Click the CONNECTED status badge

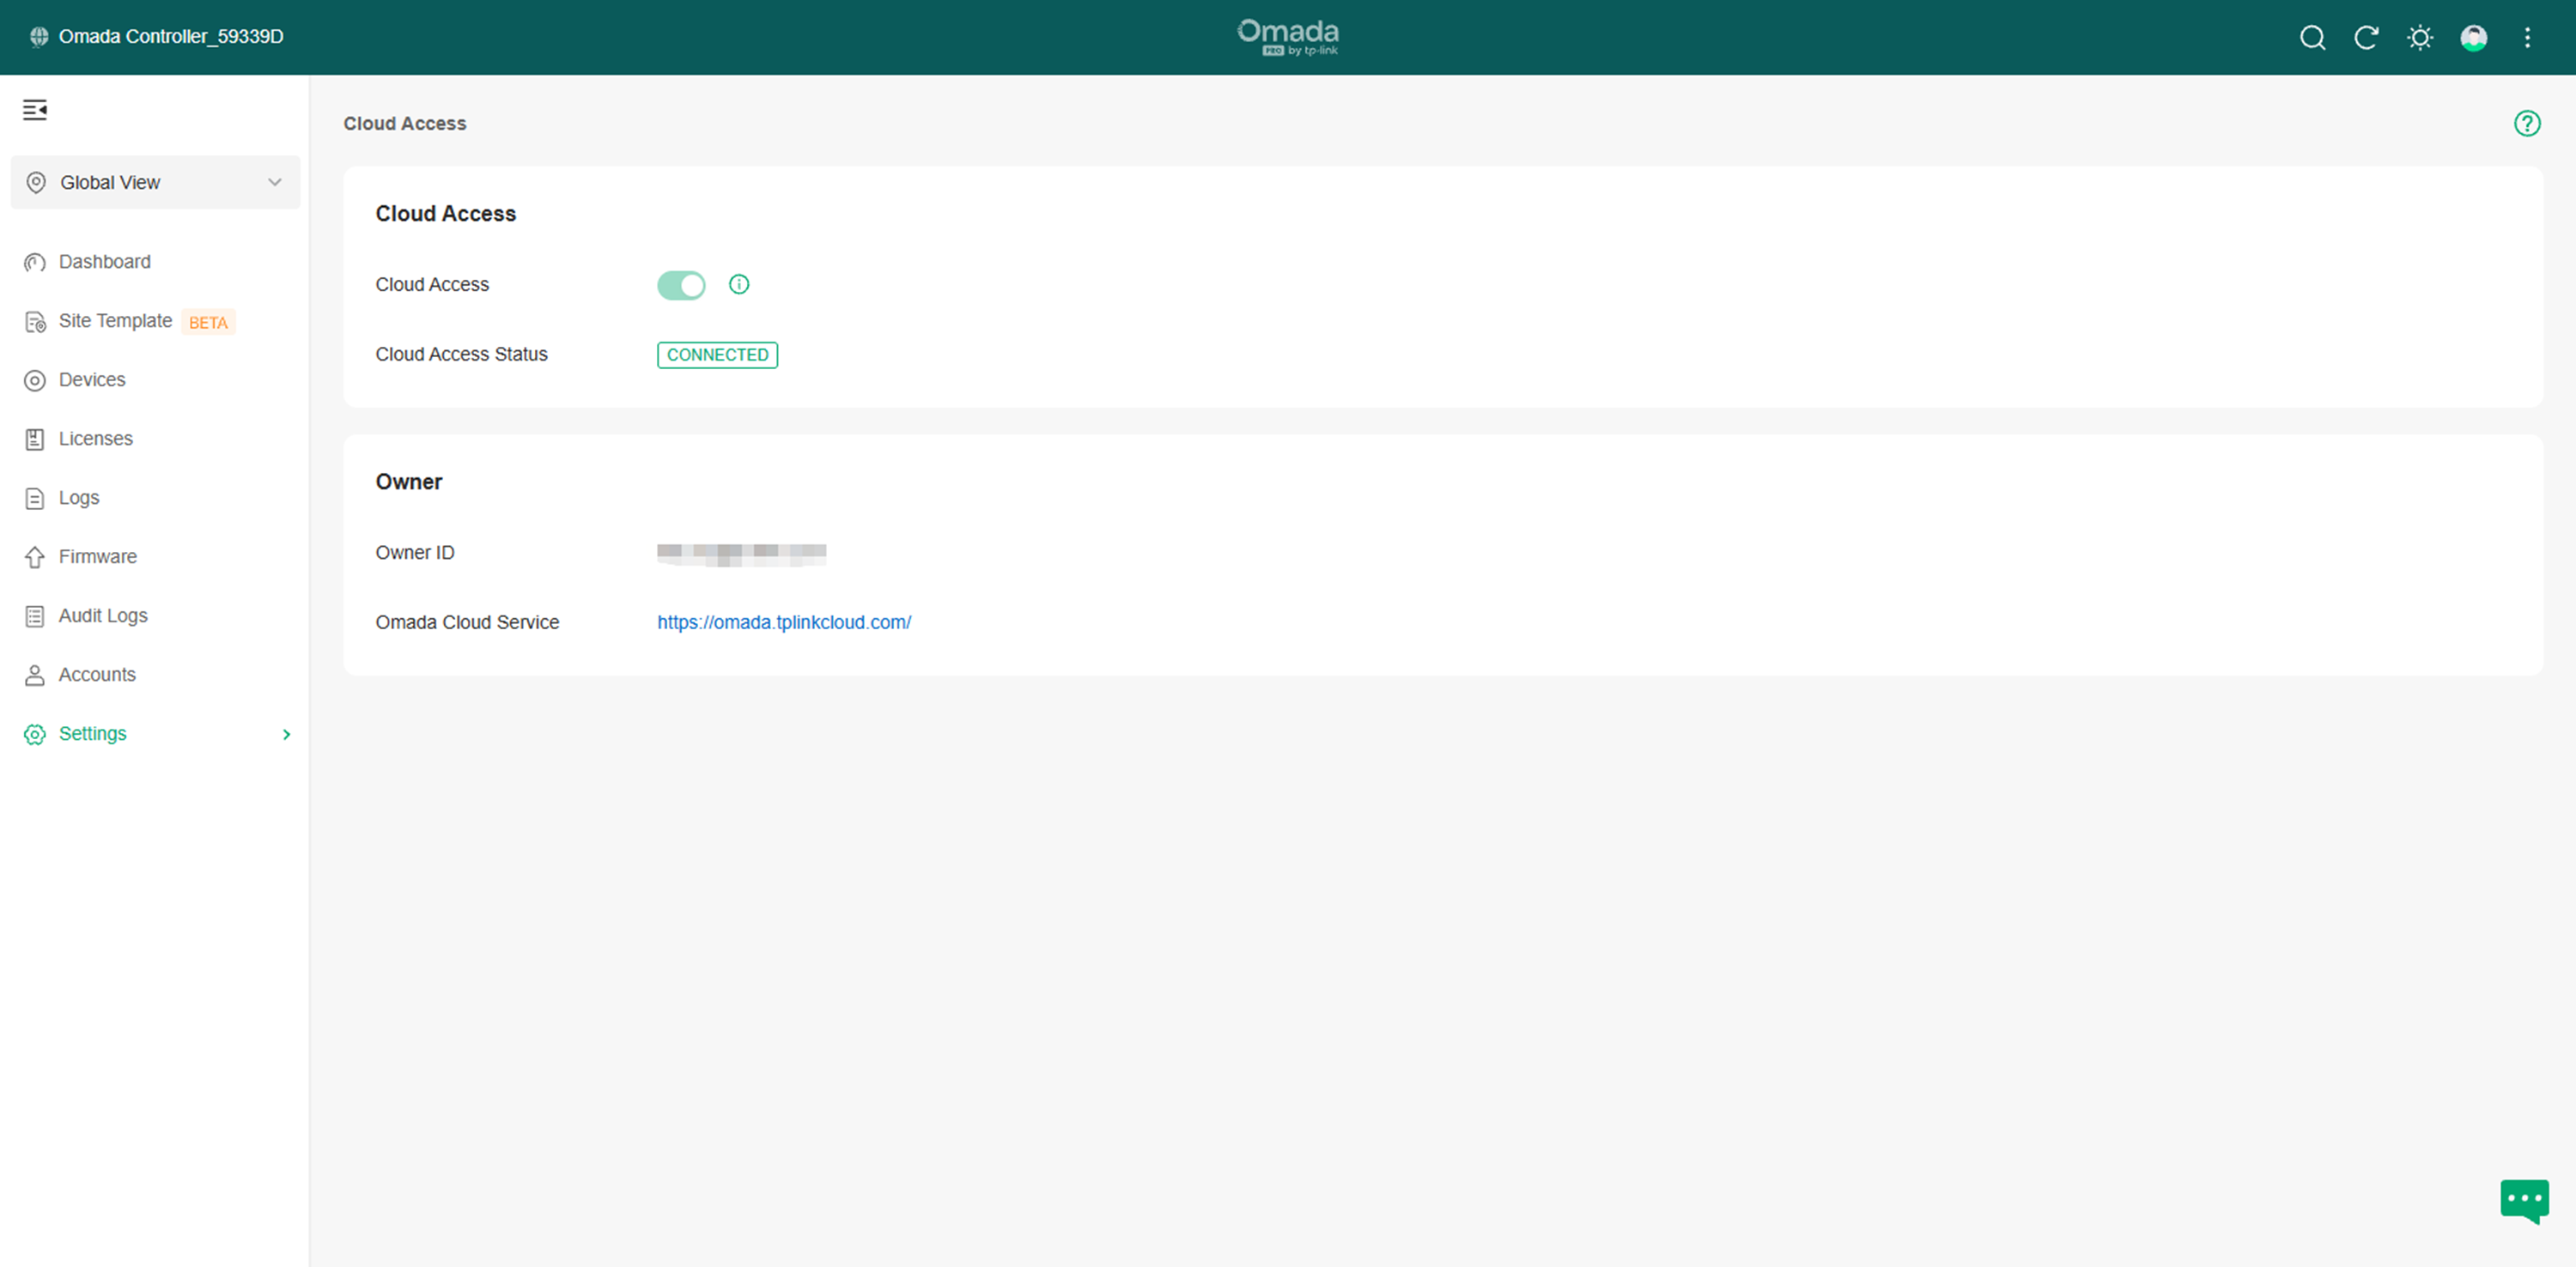click(x=717, y=354)
